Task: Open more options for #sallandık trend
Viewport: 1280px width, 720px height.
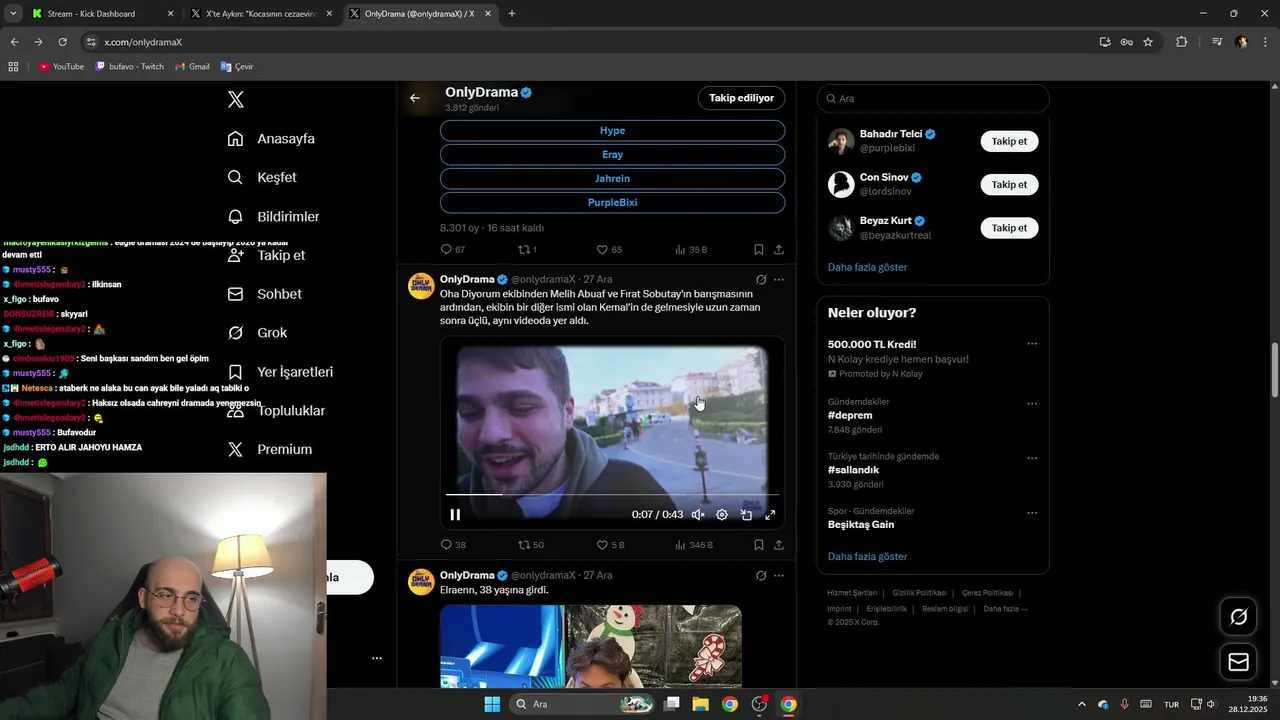Action: [x=1032, y=458]
